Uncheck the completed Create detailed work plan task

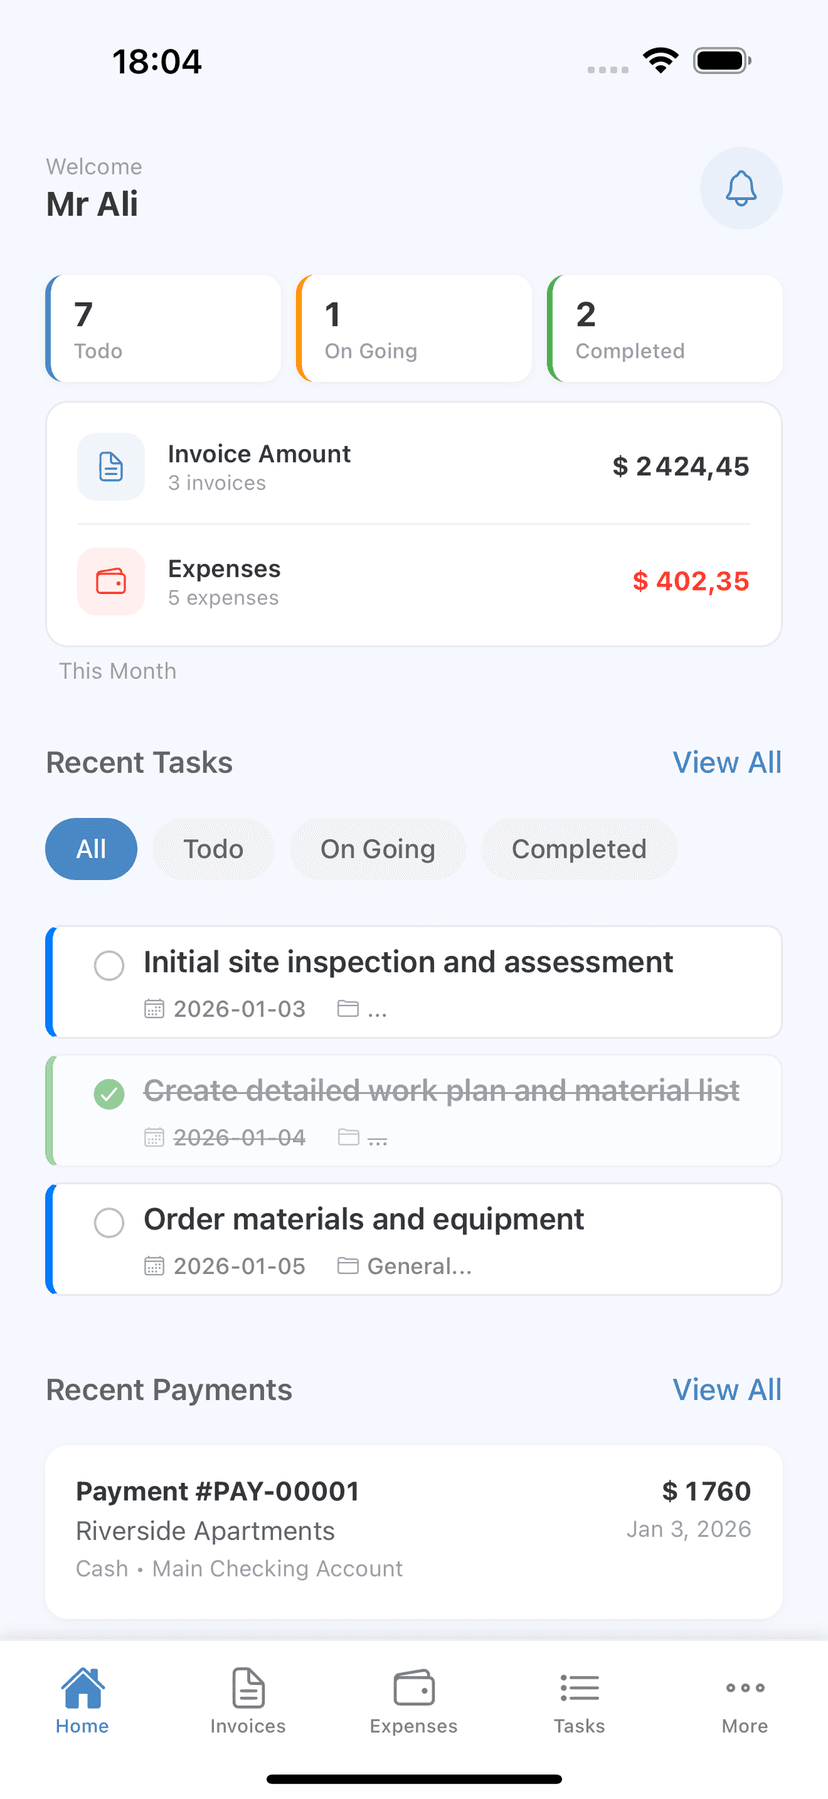[x=109, y=1094]
